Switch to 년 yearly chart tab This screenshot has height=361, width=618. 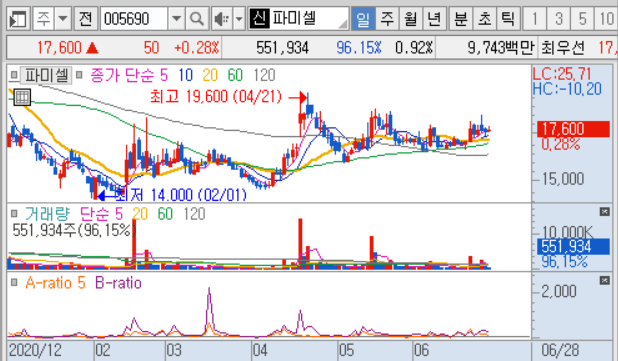(434, 19)
